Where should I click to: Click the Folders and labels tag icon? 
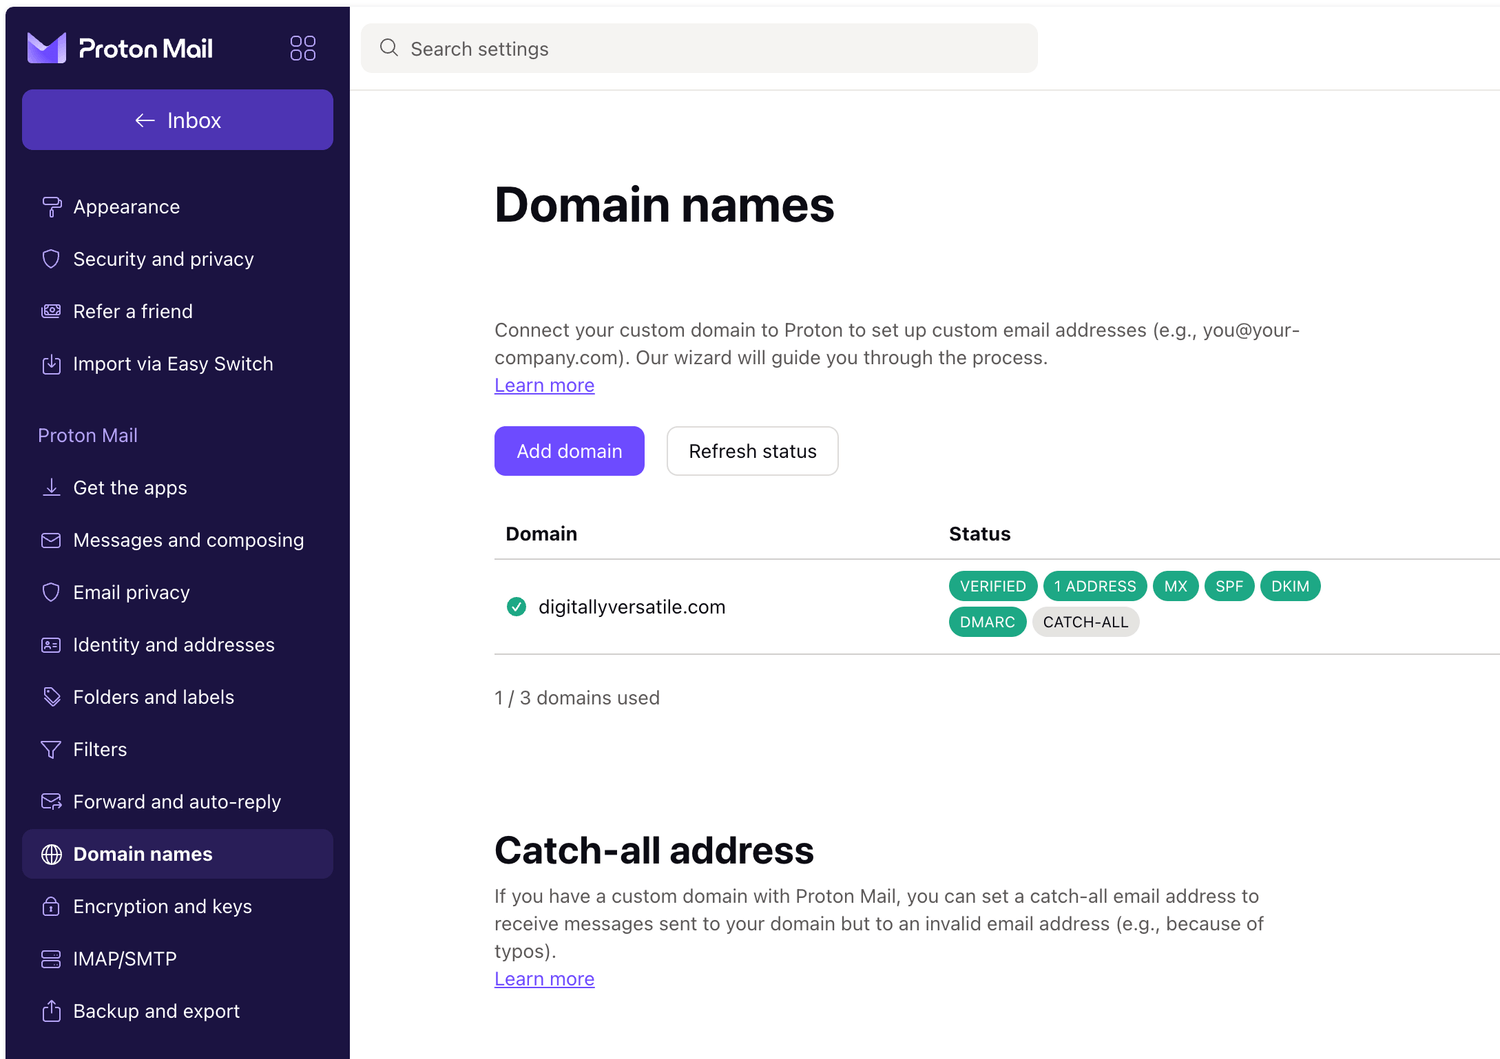pyautogui.click(x=51, y=697)
